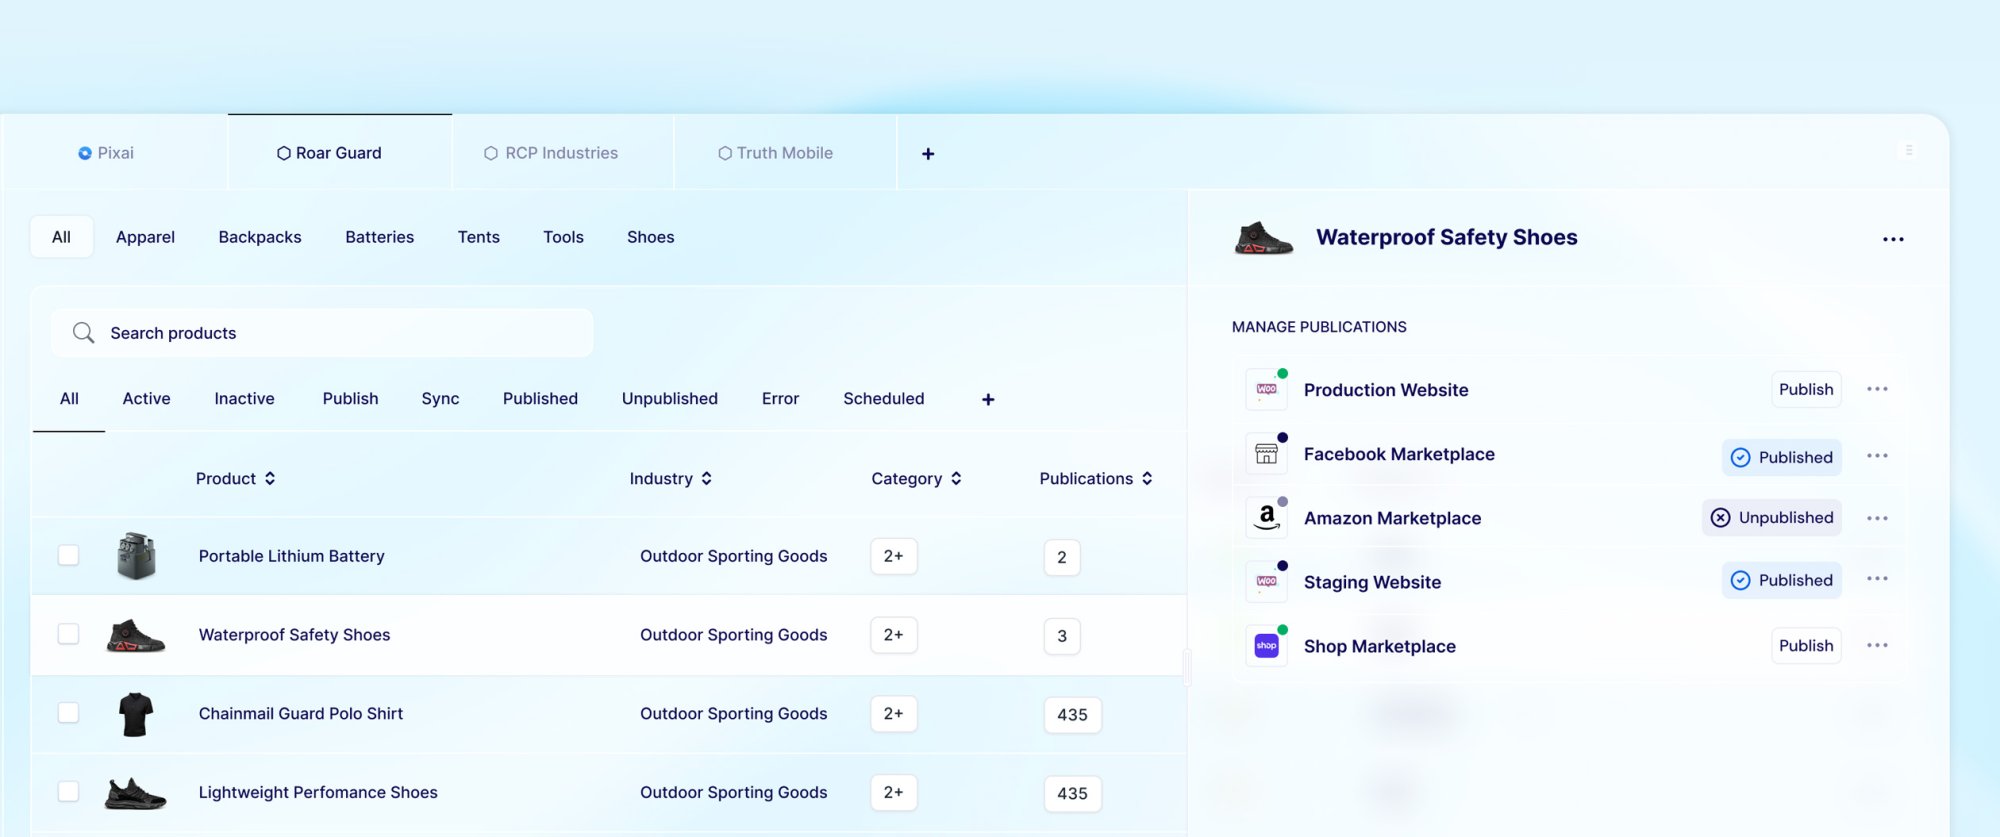Viewport: 2000px width, 837px height.
Task: Sort by the Publications column header
Action: 1095,479
